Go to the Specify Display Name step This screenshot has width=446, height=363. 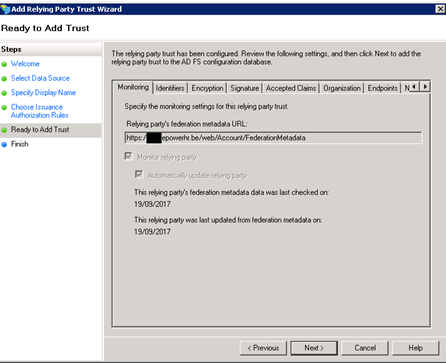pos(43,92)
